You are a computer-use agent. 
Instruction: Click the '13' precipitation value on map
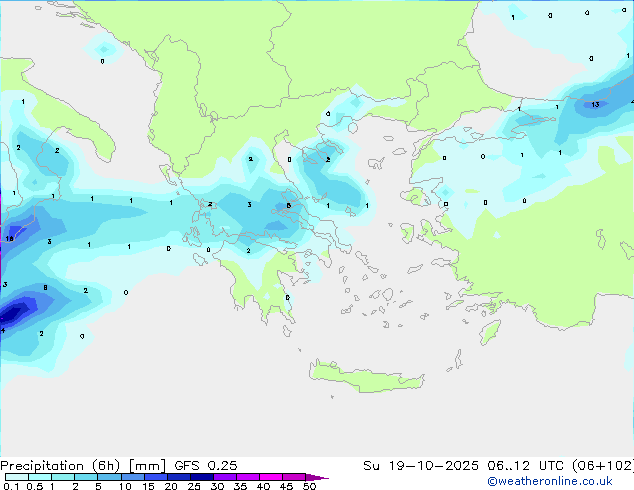click(595, 105)
